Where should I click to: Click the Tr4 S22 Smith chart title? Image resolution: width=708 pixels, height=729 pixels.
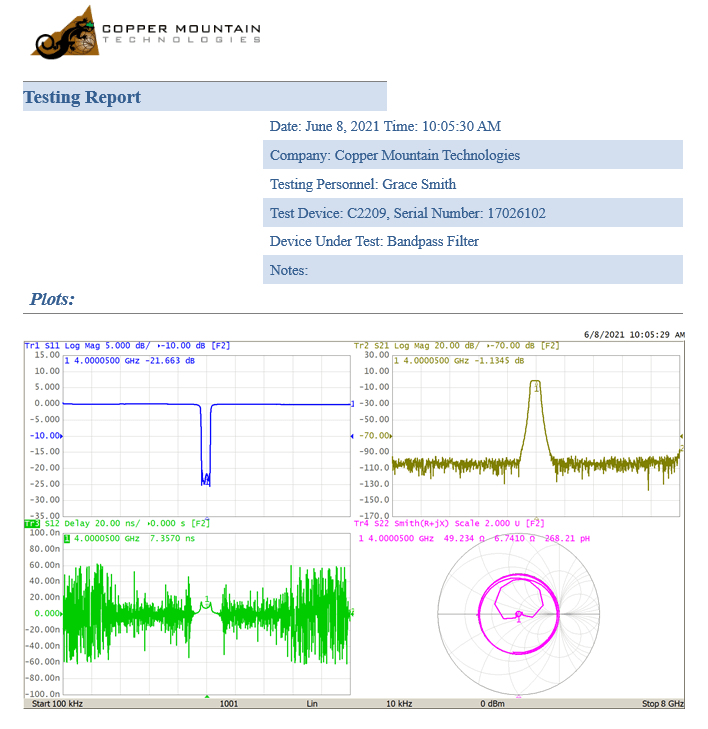(x=449, y=524)
